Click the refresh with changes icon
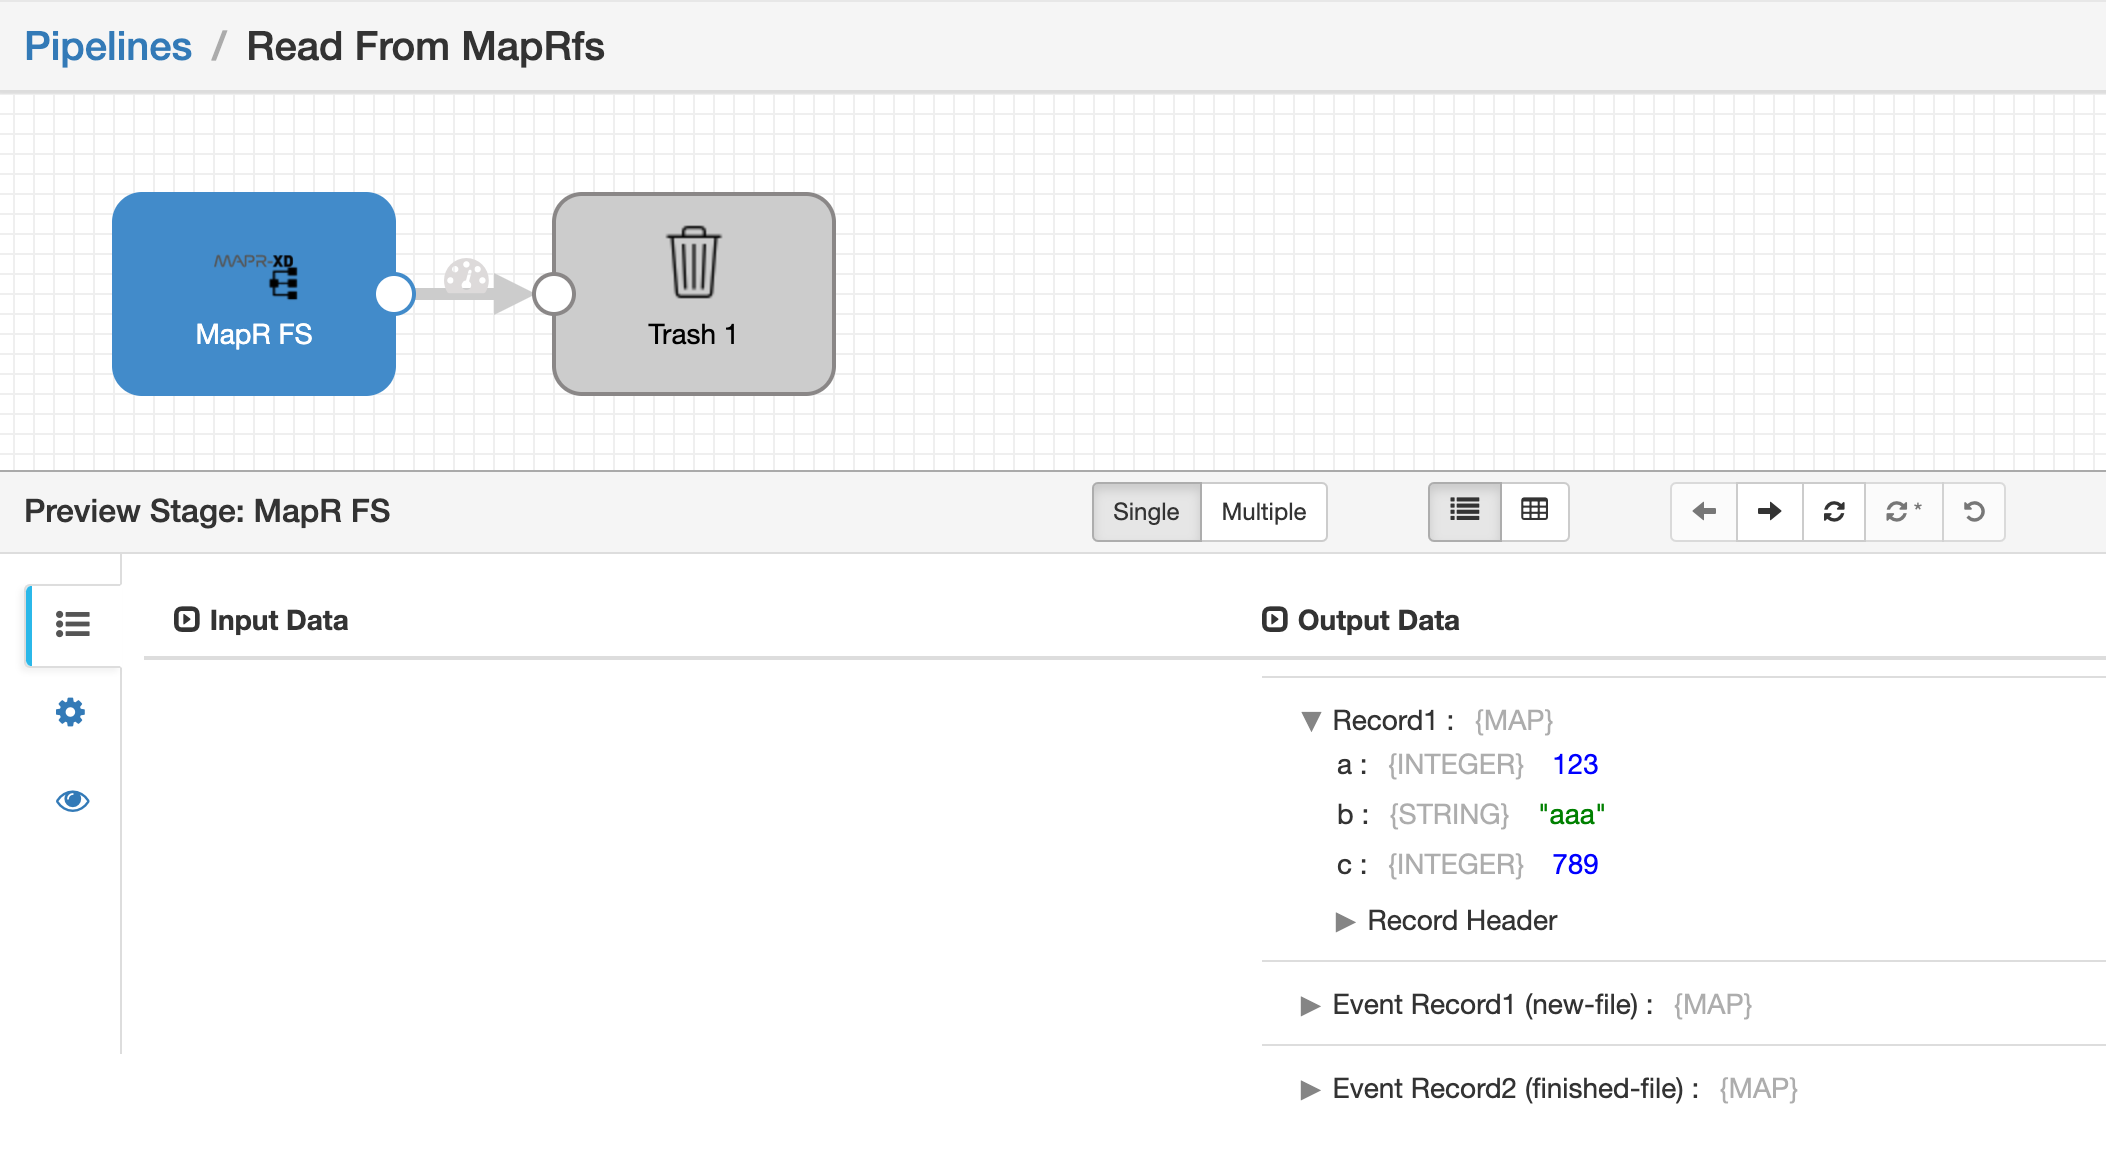The image size is (2106, 1152). pyautogui.click(x=1904, y=512)
